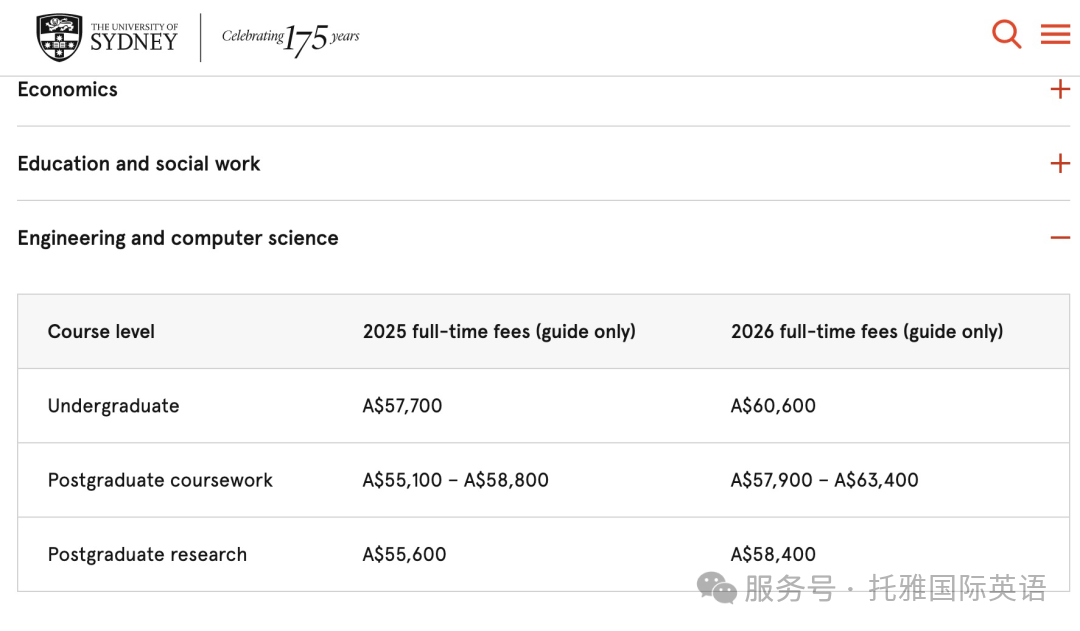Screen dimensions: 1080x631
Task: Click the 2025 full-time fees column header
Action: tap(499, 332)
